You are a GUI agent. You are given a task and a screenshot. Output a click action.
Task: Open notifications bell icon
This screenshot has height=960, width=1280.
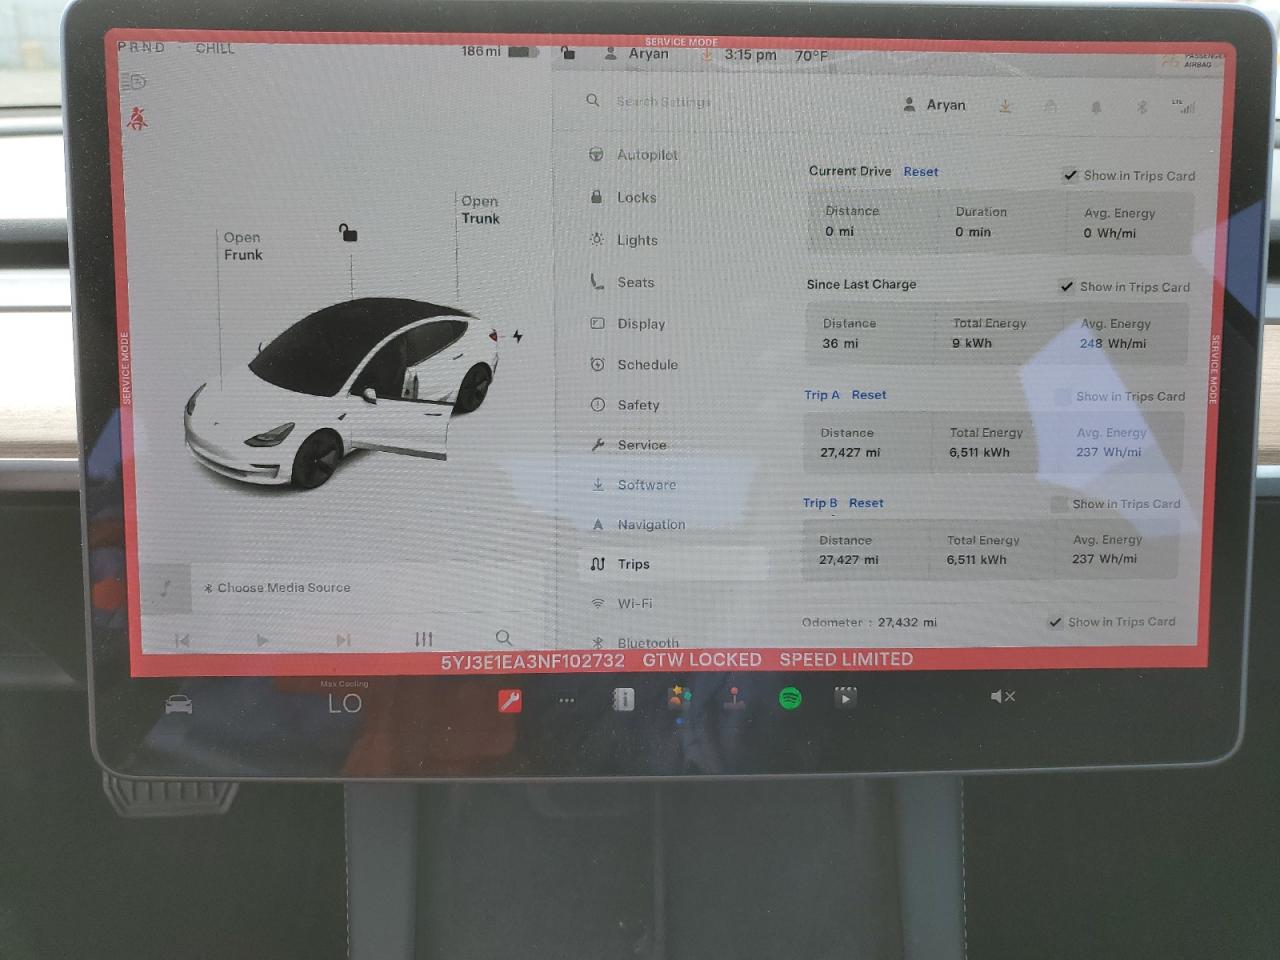[1096, 107]
